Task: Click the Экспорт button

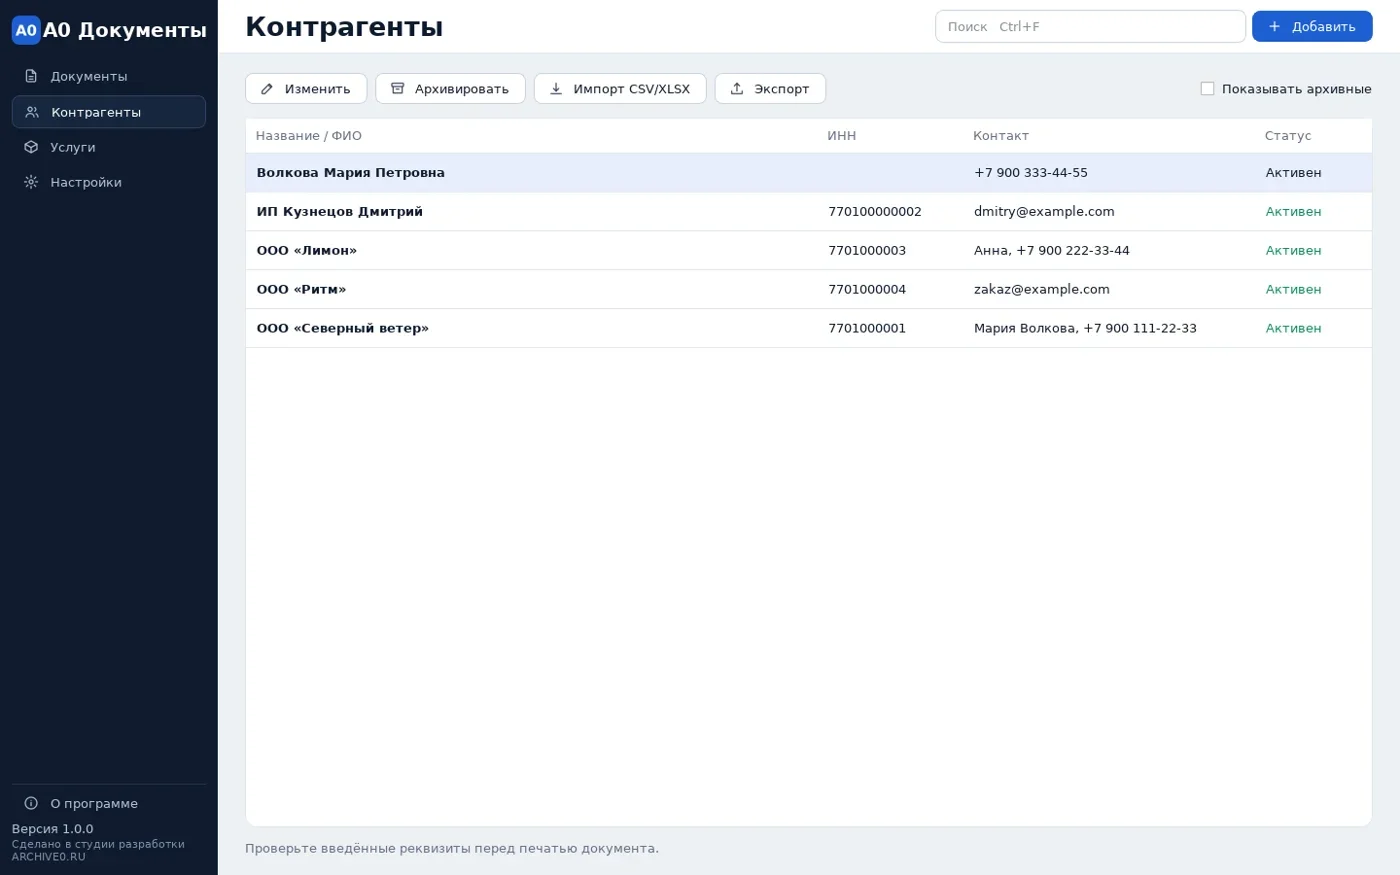Action: (770, 89)
